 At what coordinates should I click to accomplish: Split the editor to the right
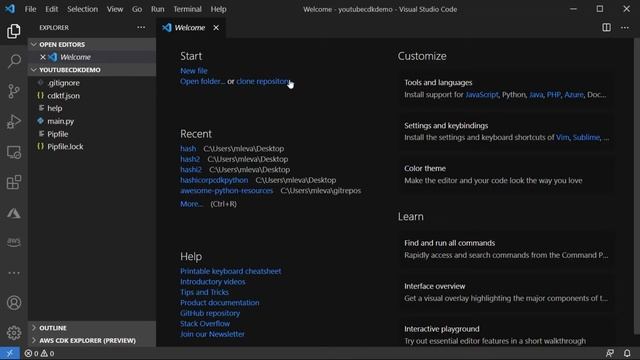(x=607, y=27)
